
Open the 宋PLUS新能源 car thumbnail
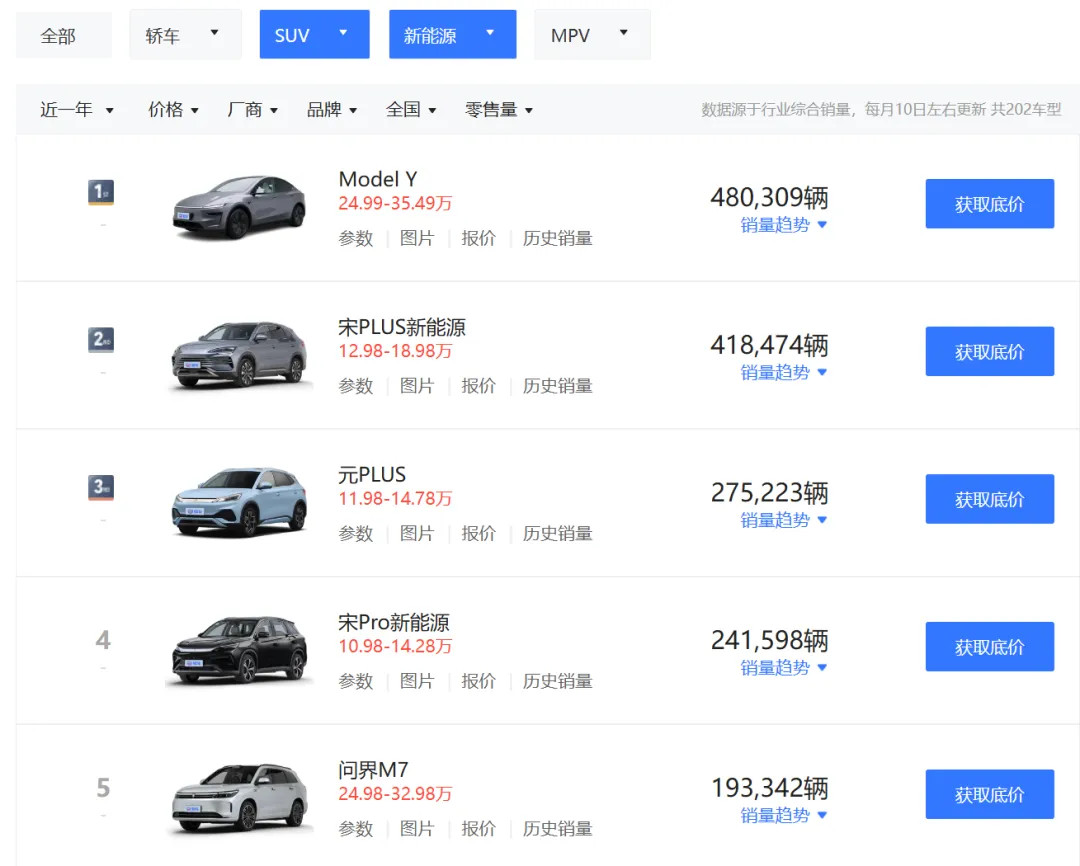point(239,354)
